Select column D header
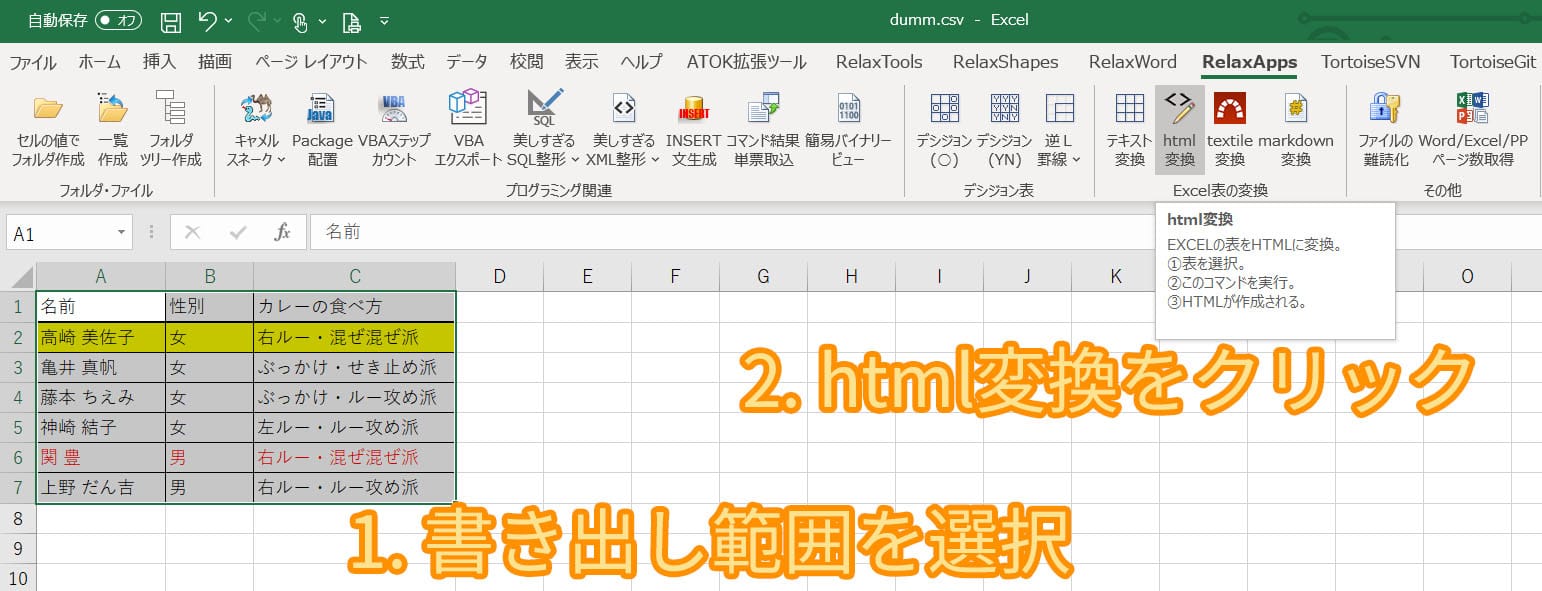This screenshot has height=591, width=1542. click(499, 277)
